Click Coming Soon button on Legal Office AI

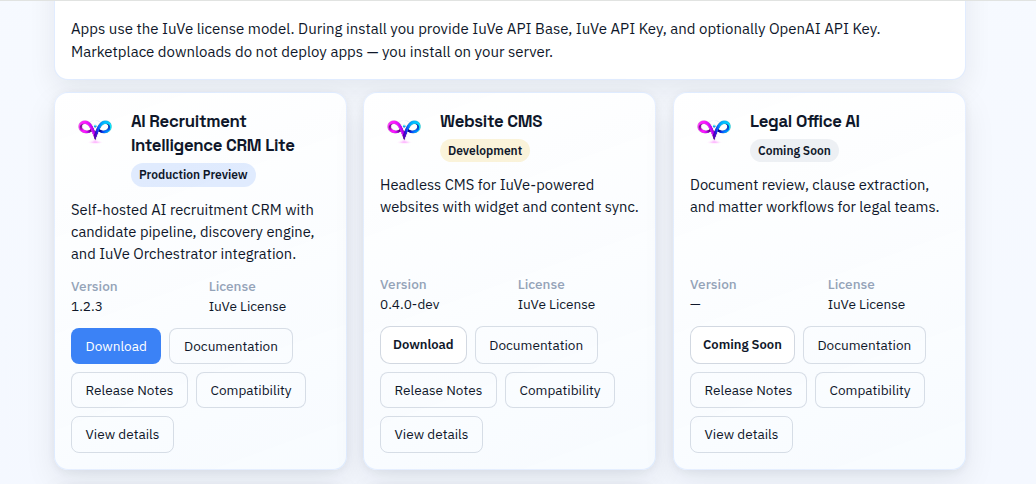743,345
